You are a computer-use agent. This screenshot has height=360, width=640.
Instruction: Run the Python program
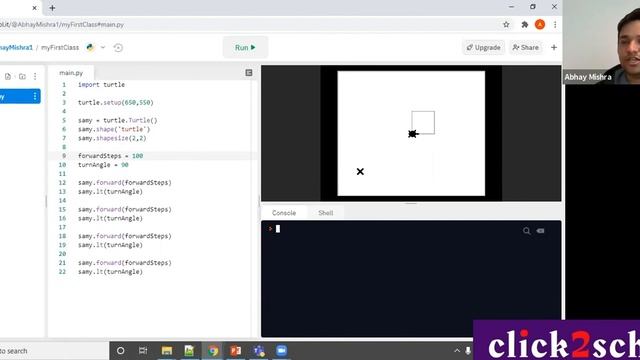[x=245, y=47]
